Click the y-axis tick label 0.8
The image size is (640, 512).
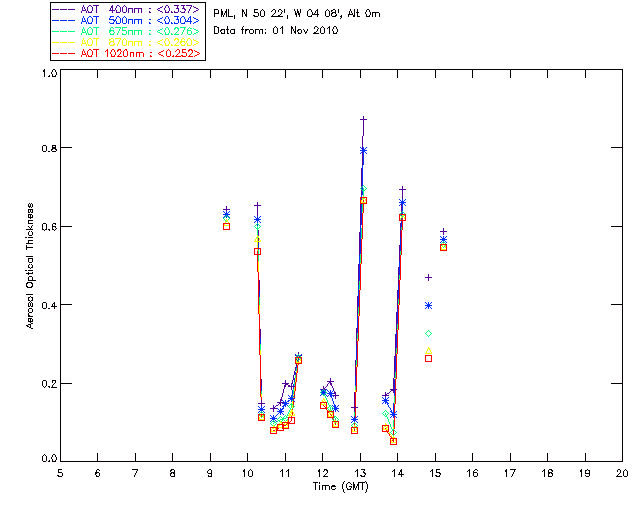49,148
